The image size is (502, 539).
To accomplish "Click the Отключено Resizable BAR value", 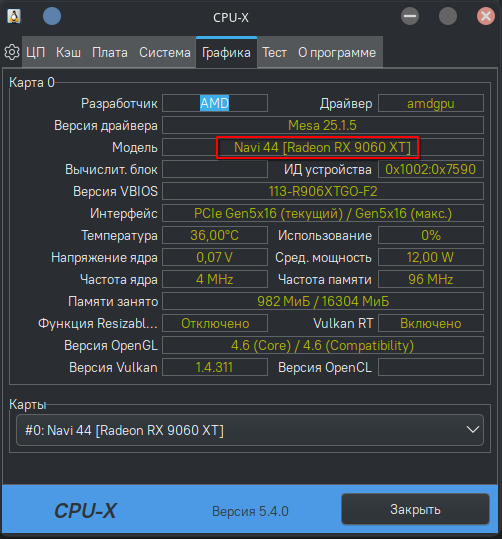I will [x=215, y=323].
